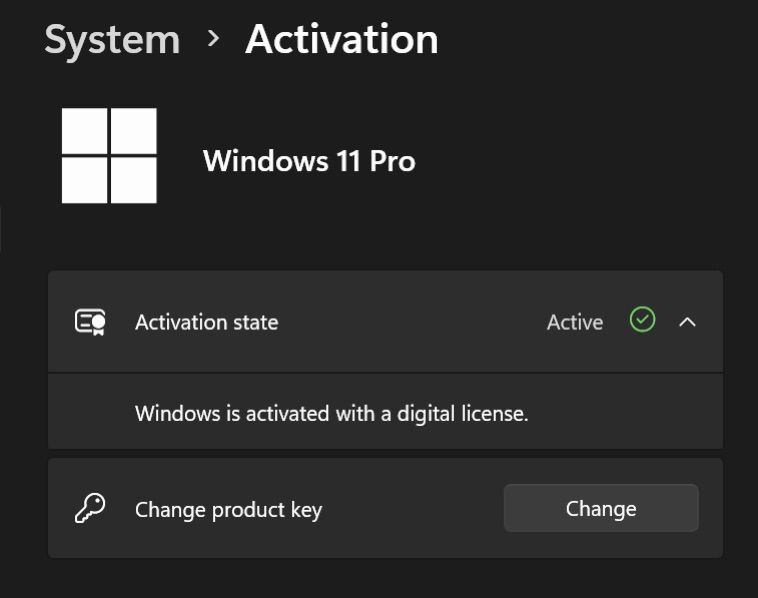Image resolution: width=758 pixels, height=598 pixels.
Task: Click the Windows 11 Pro edition label
Action: [309, 161]
